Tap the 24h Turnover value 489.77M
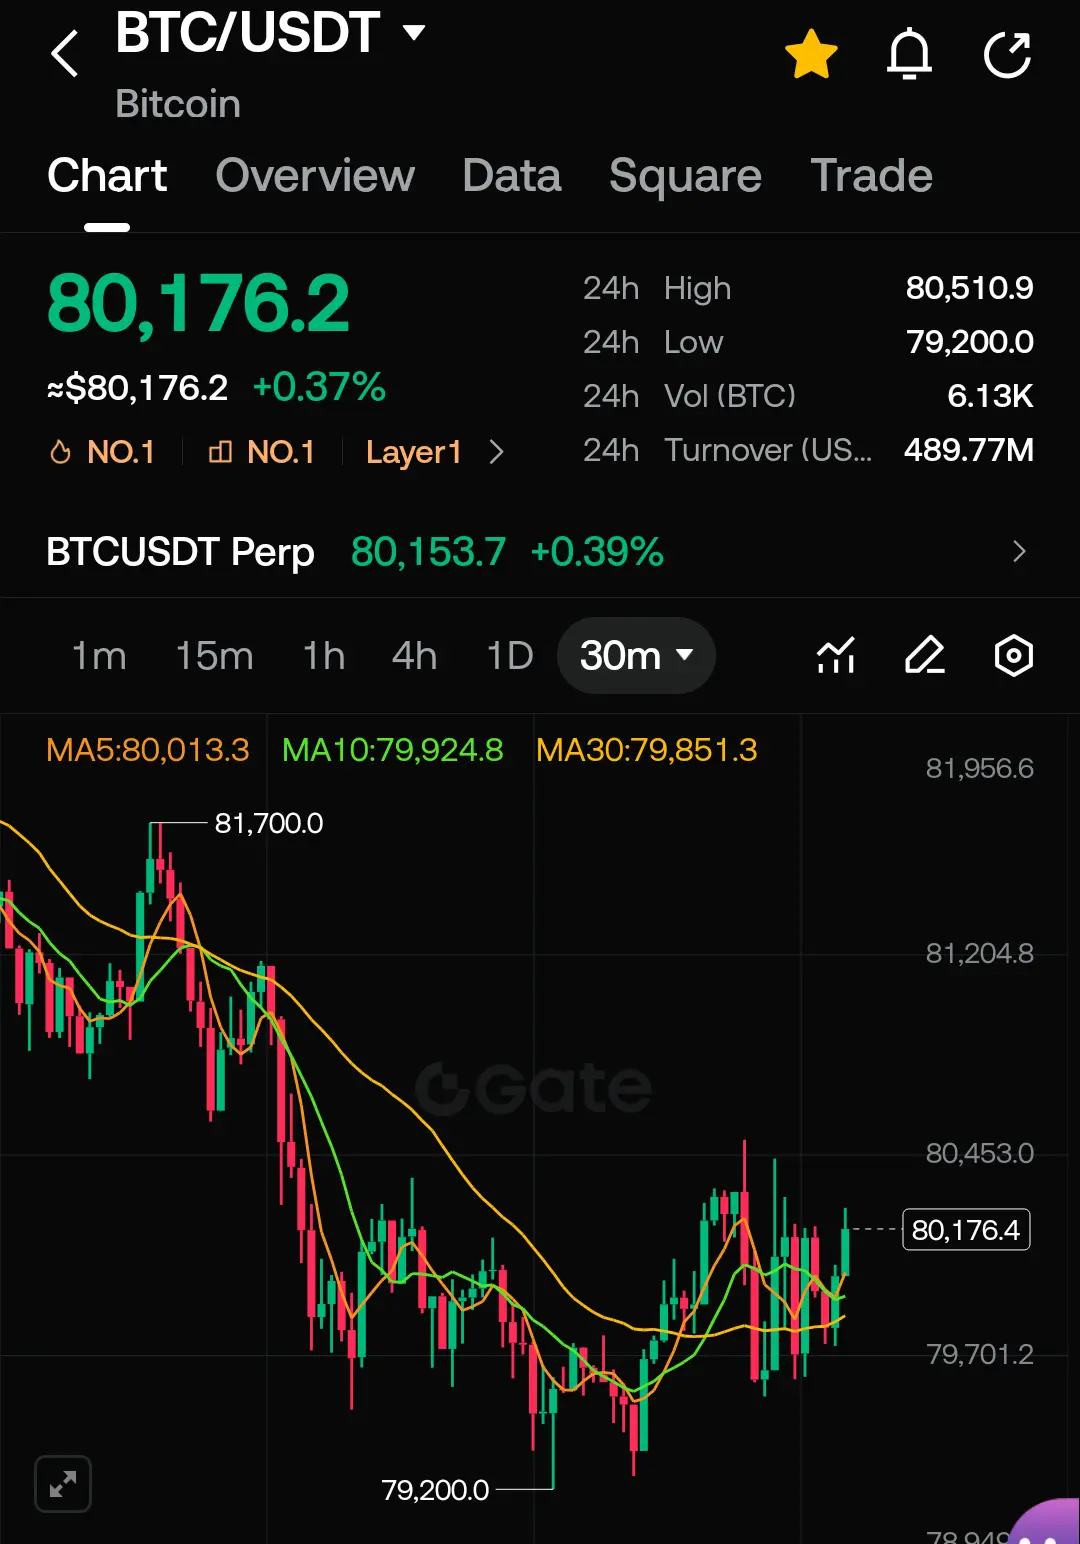 point(968,450)
